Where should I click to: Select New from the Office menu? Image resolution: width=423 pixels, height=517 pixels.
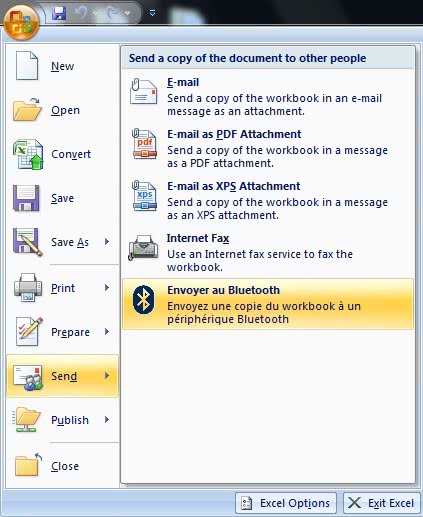(x=62, y=66)
